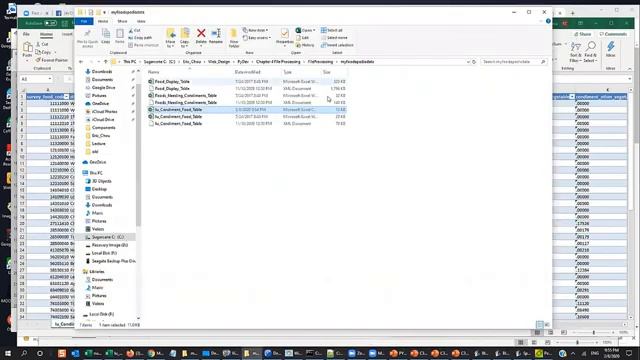
Task: Switch to the Share ribbon tab
Action: pyautogui.click(x=122, y=21)
